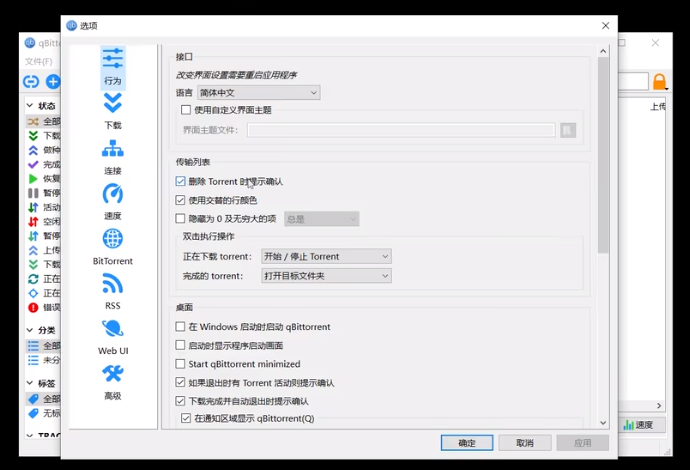Screen dimensions: 690x470
Task: Click 取消 to cancel options
Action: pyautogui.click(x=525, y=443)
